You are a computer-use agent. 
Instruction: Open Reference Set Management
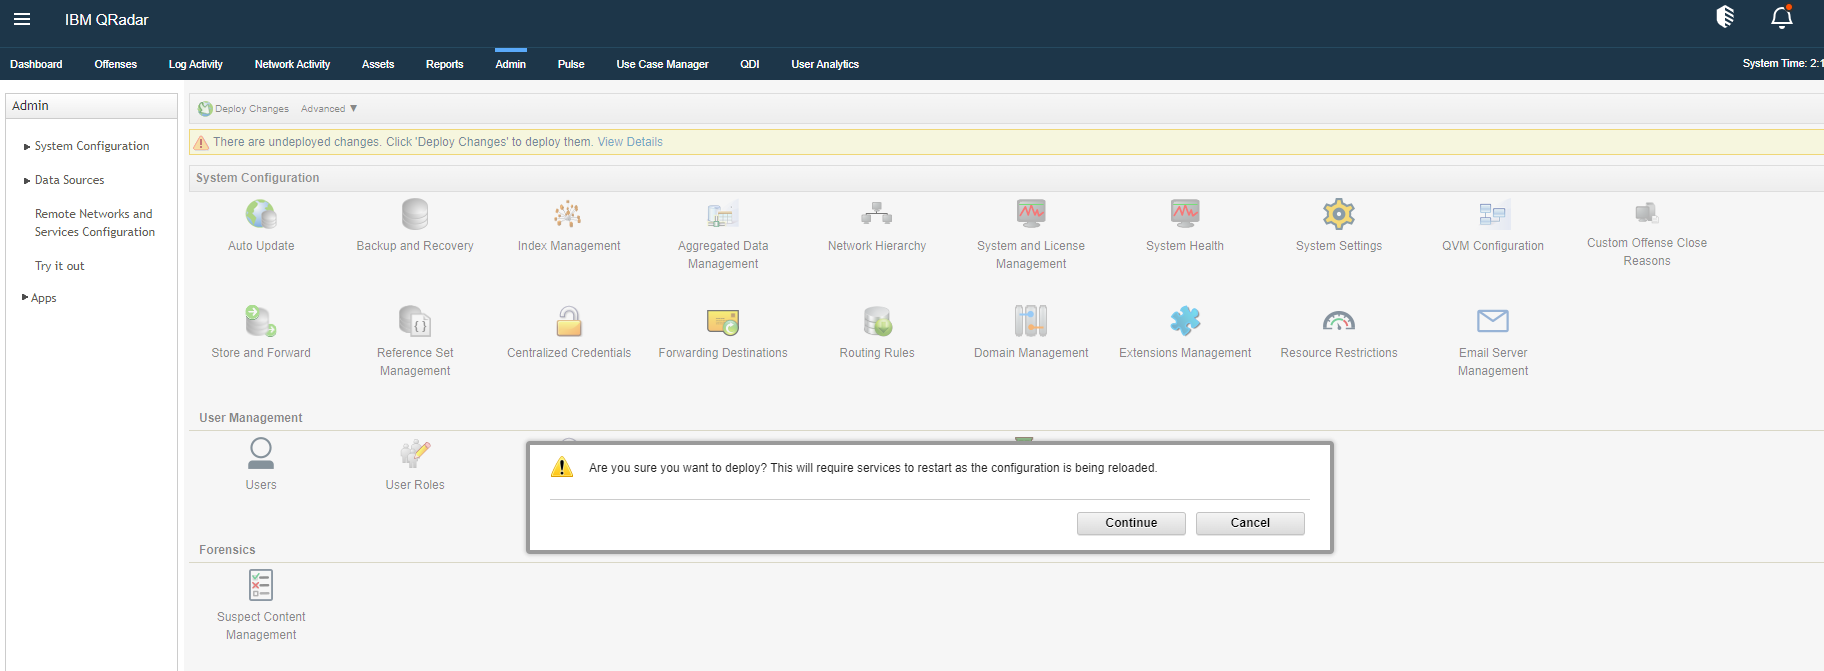[415, 321]
